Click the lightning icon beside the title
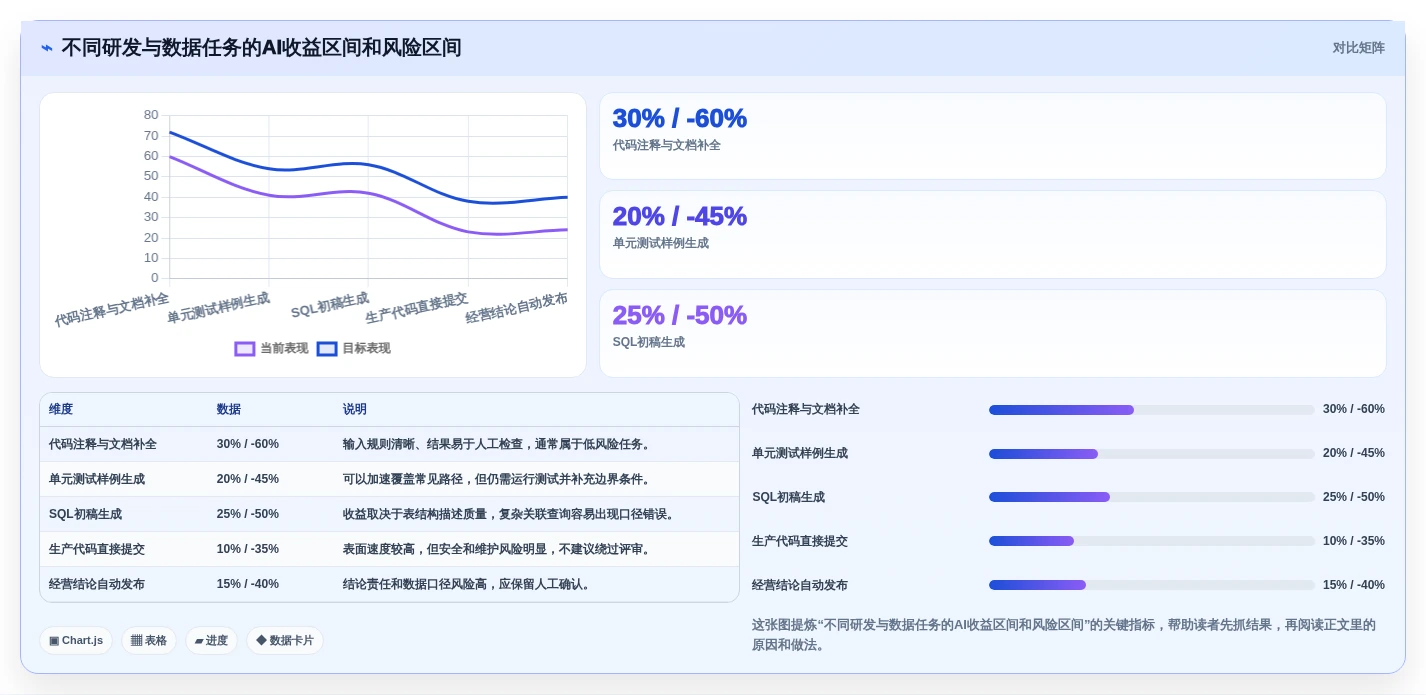 point(47,48)
